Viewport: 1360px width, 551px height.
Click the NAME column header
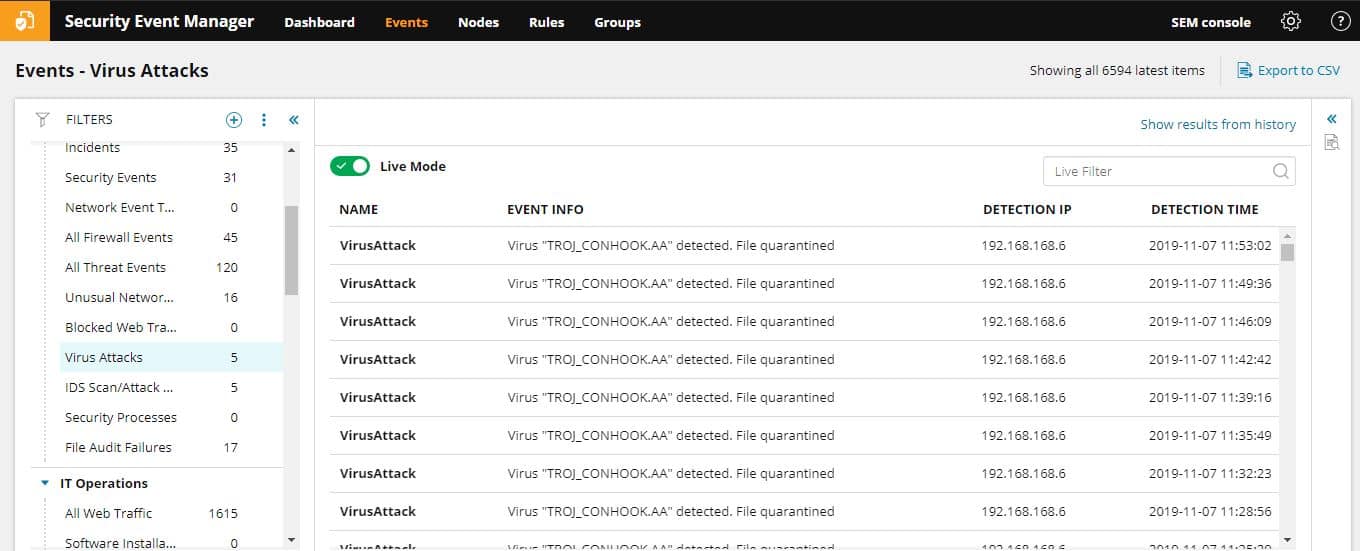click(x=359, y=210)
